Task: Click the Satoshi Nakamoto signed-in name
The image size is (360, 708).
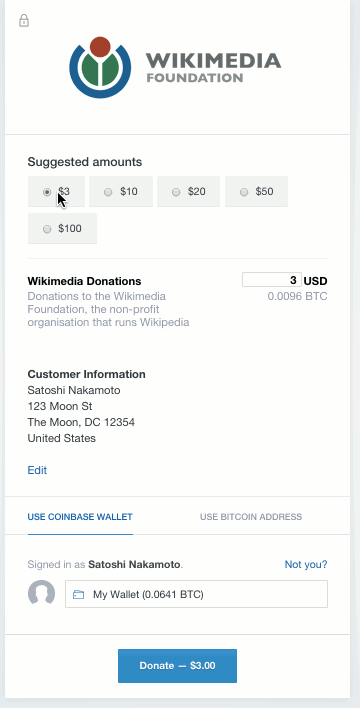Action: pyautogui.click(x=134, y=564)
